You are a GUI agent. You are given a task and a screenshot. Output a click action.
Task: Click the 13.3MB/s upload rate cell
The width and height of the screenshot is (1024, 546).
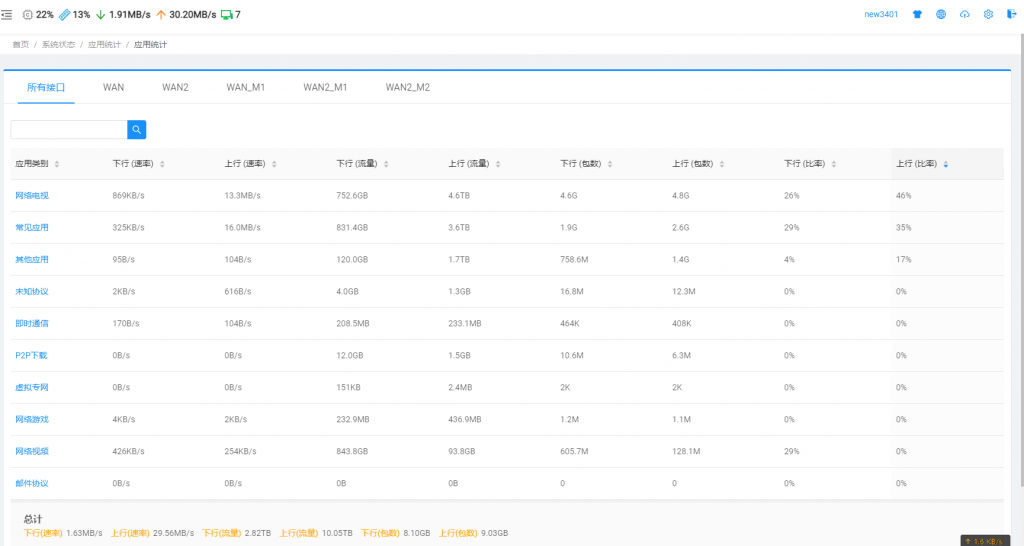click(242, 196)
